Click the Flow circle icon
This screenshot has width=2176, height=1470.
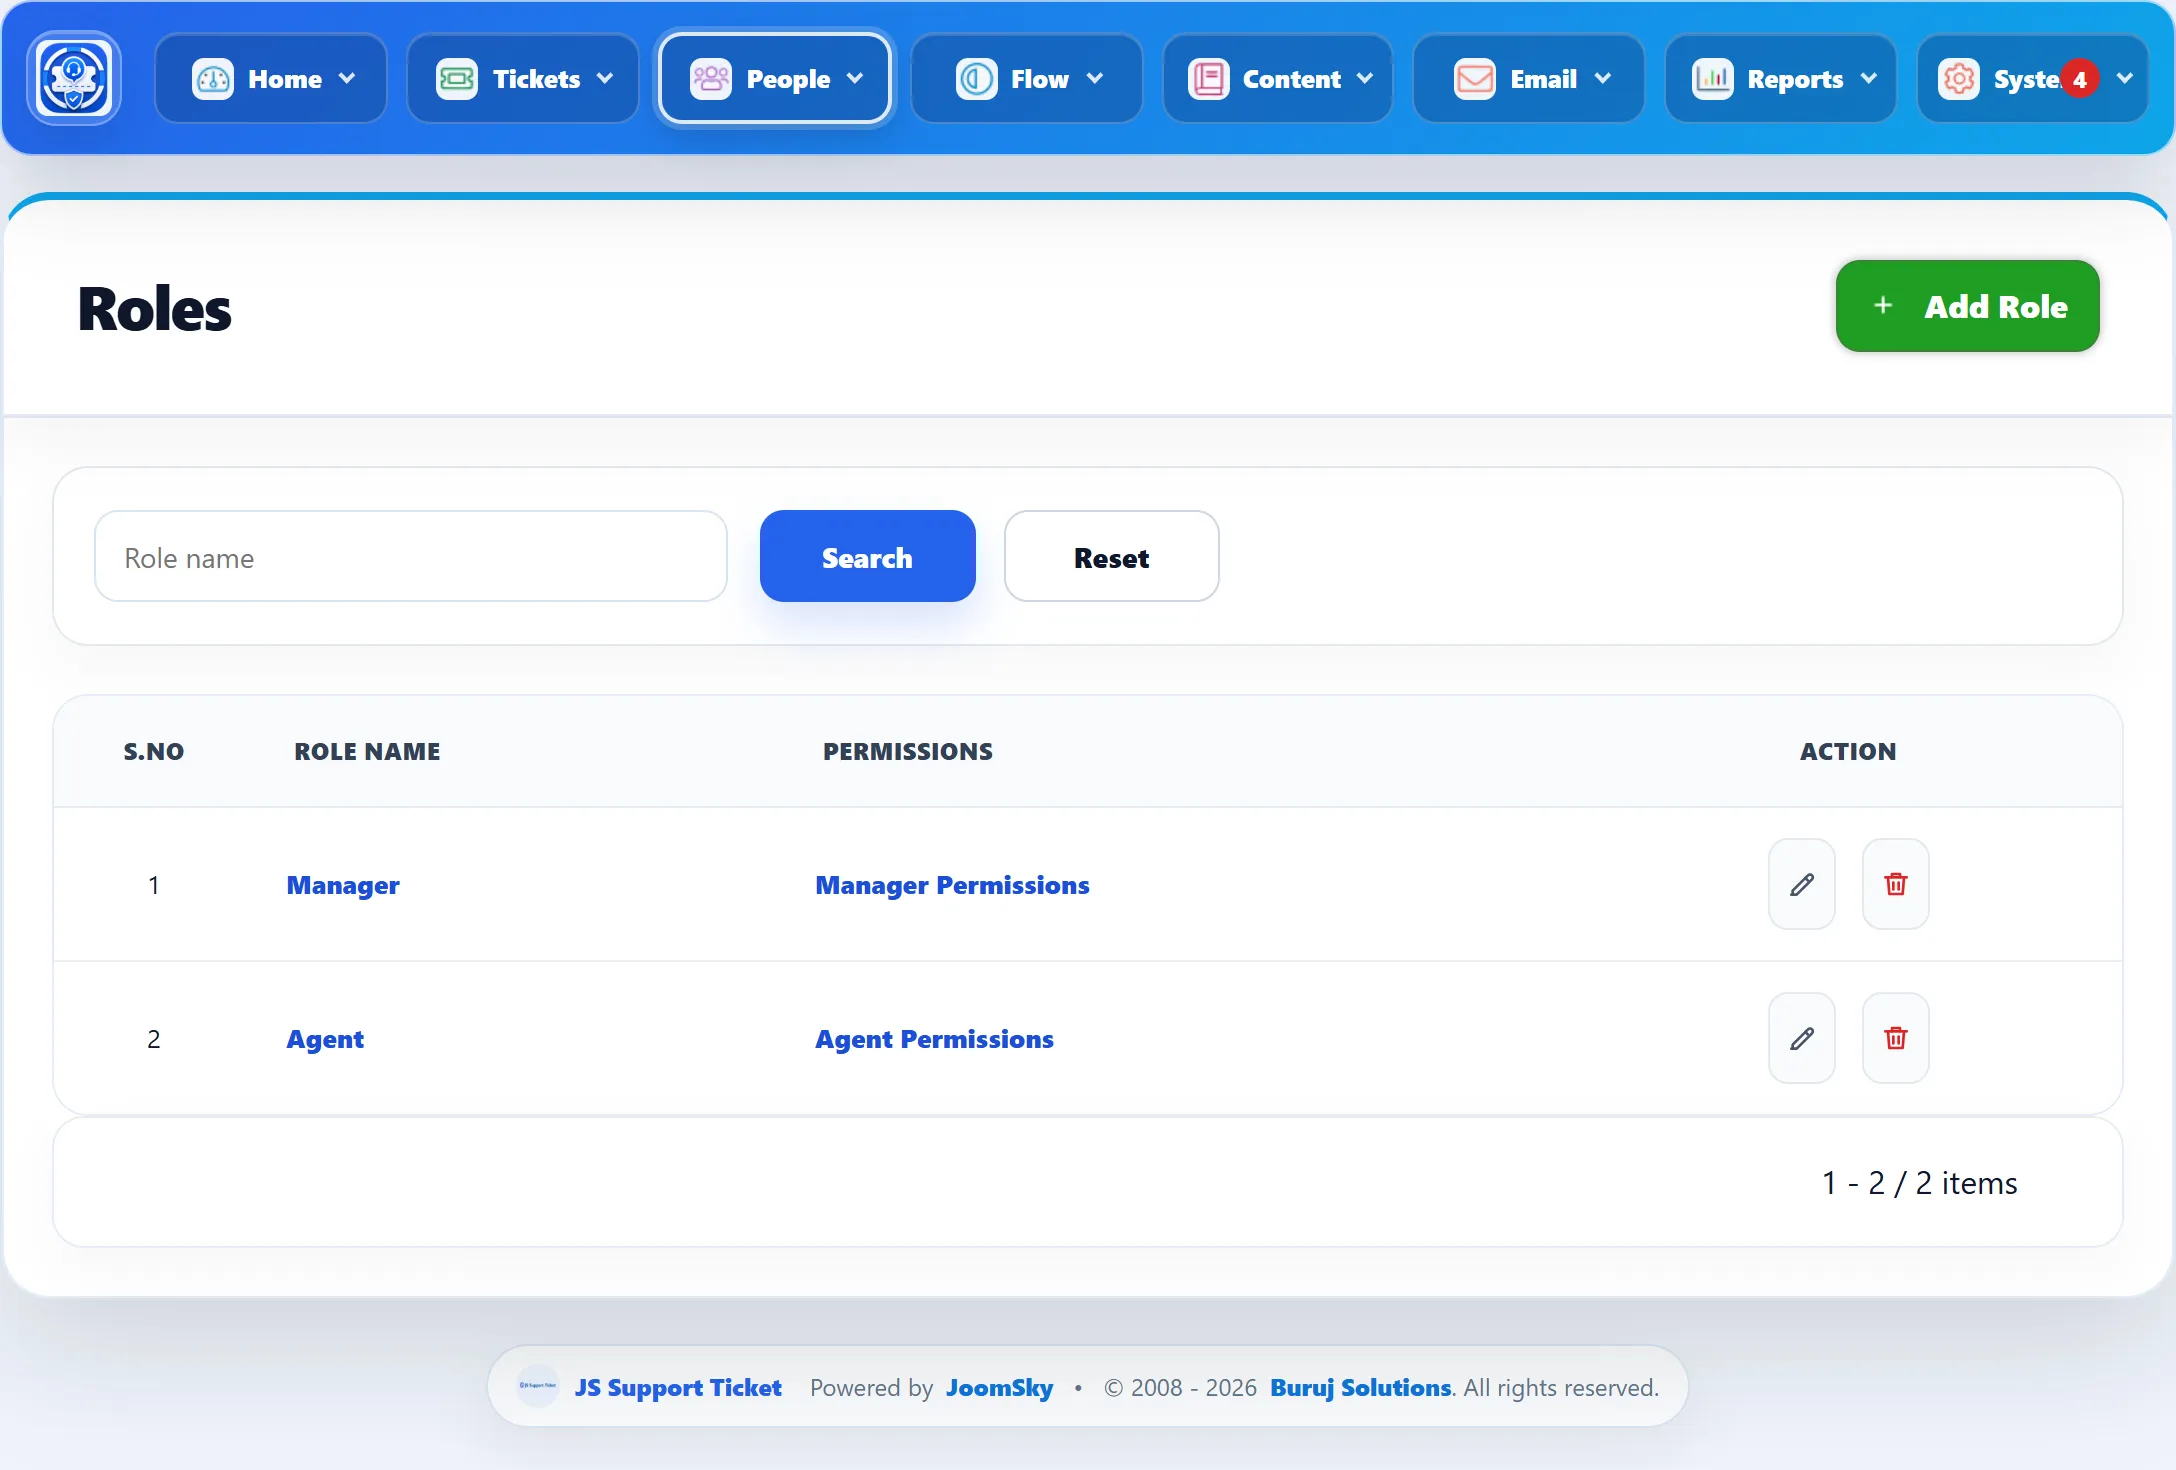(976, 78)
